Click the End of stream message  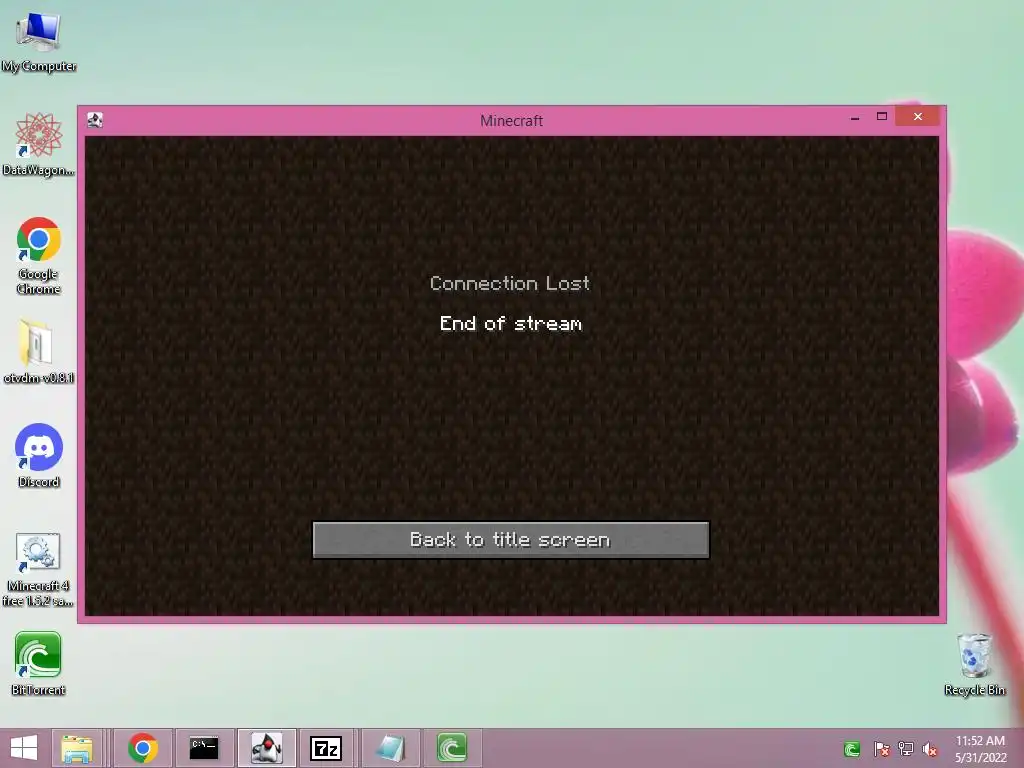(x=511, y=323)
